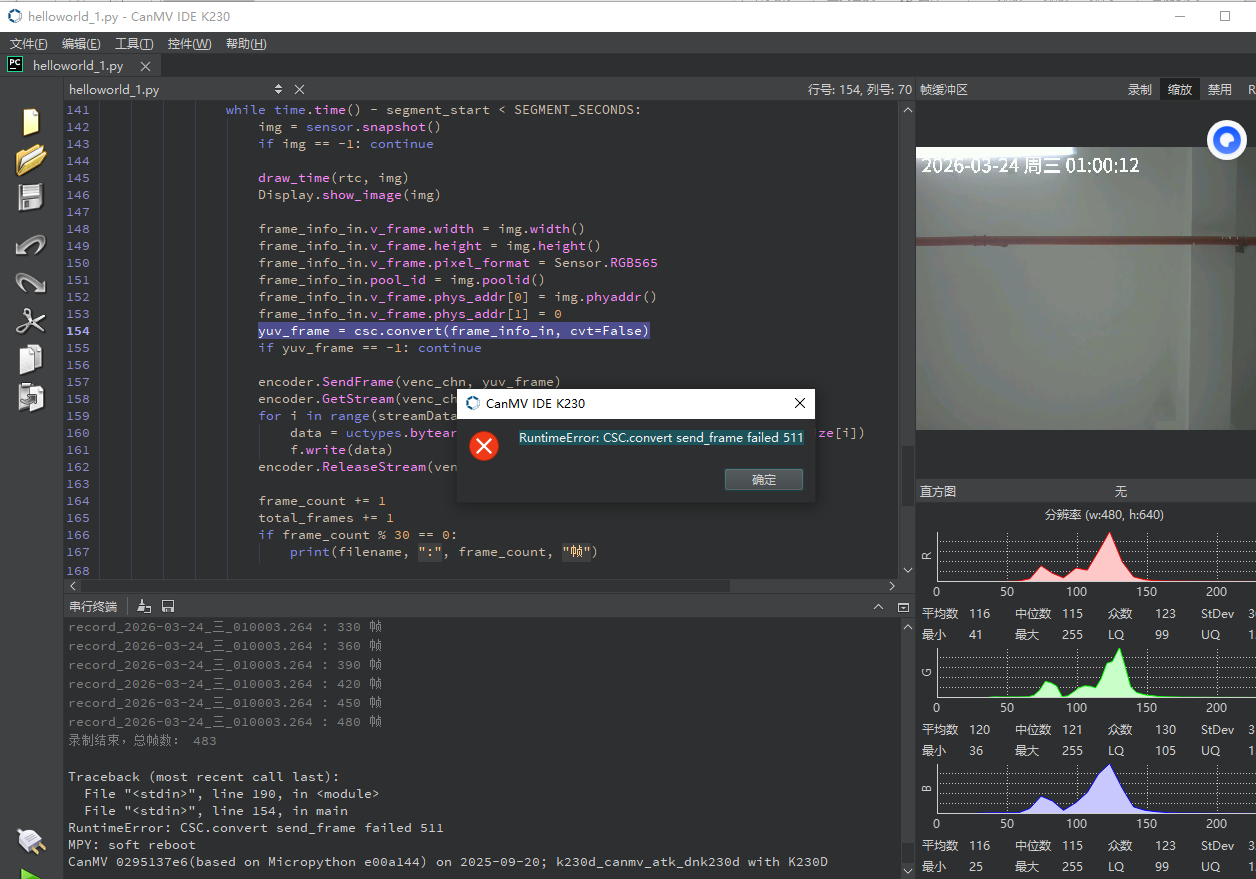Close the helloworld_1.py document tab
The height and width of the screenshot is (879, 1256).
(145, 66)
